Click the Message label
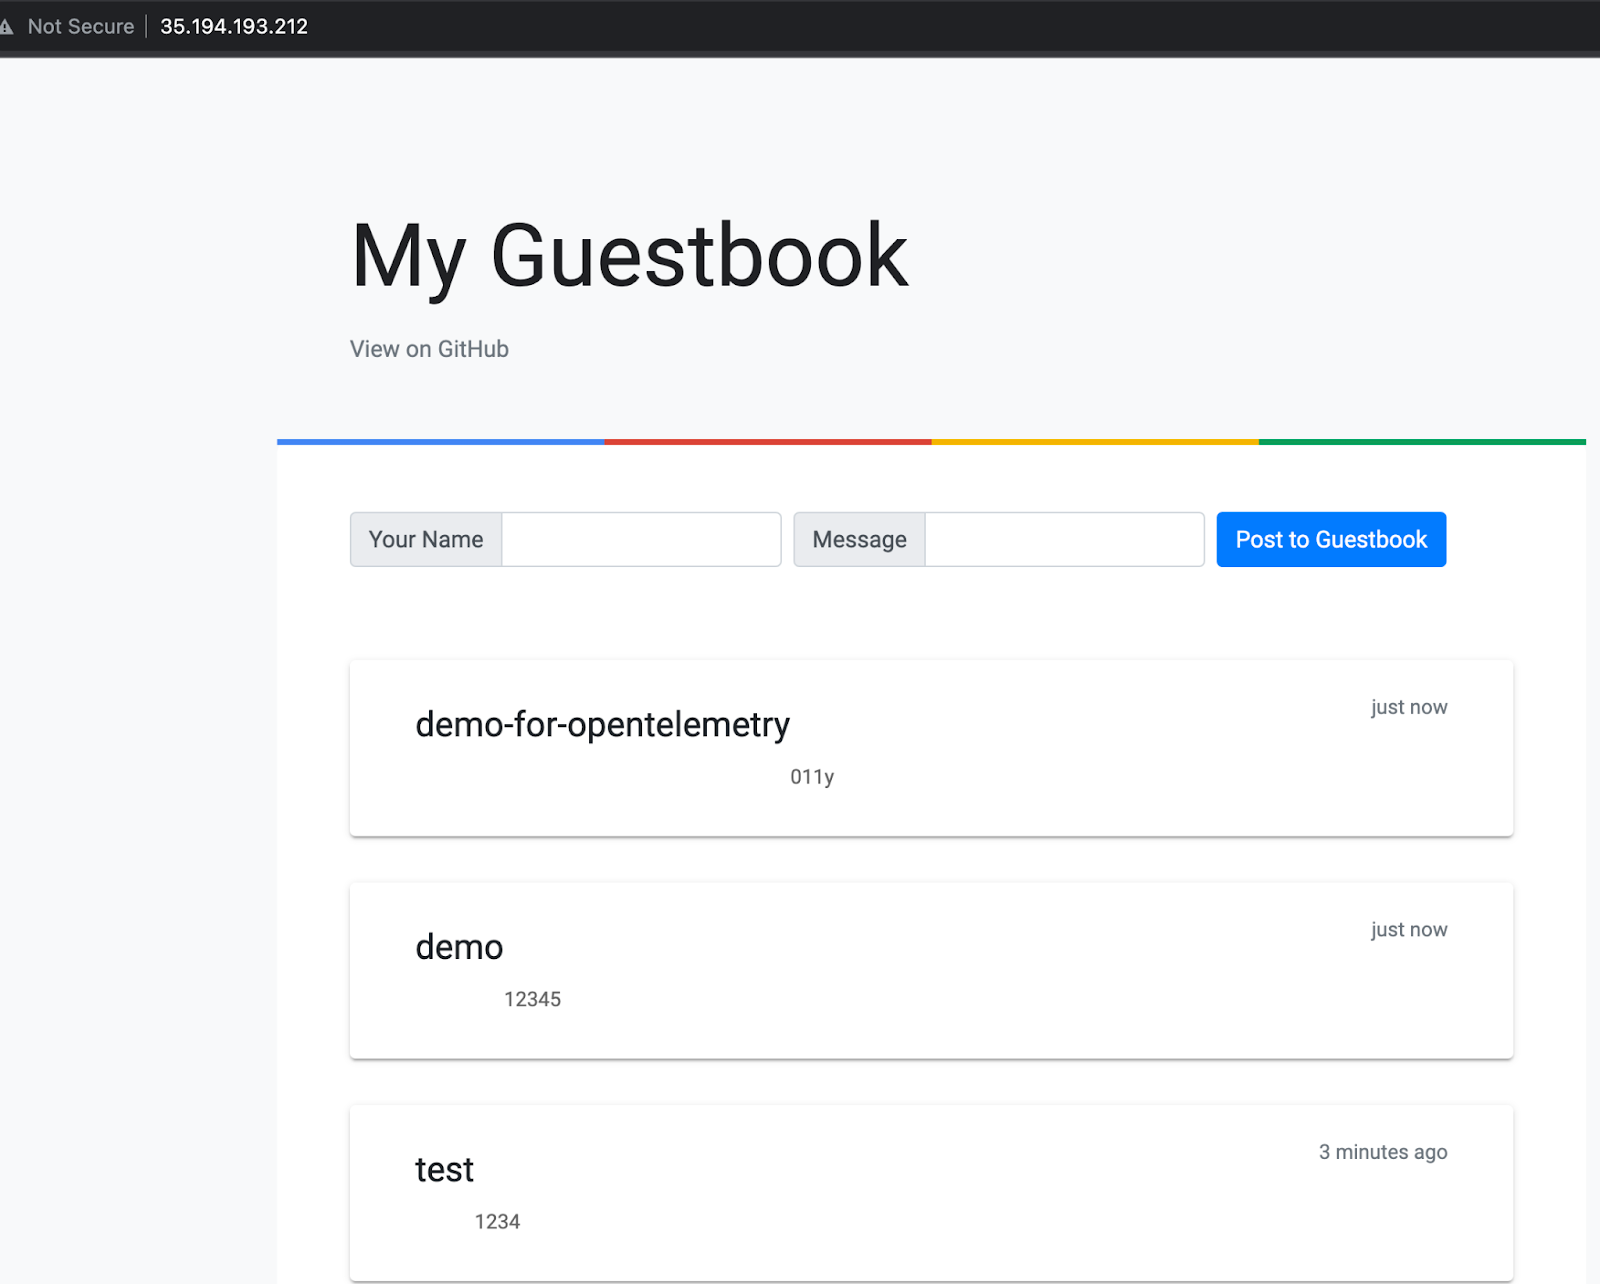 tap(859, 540)
